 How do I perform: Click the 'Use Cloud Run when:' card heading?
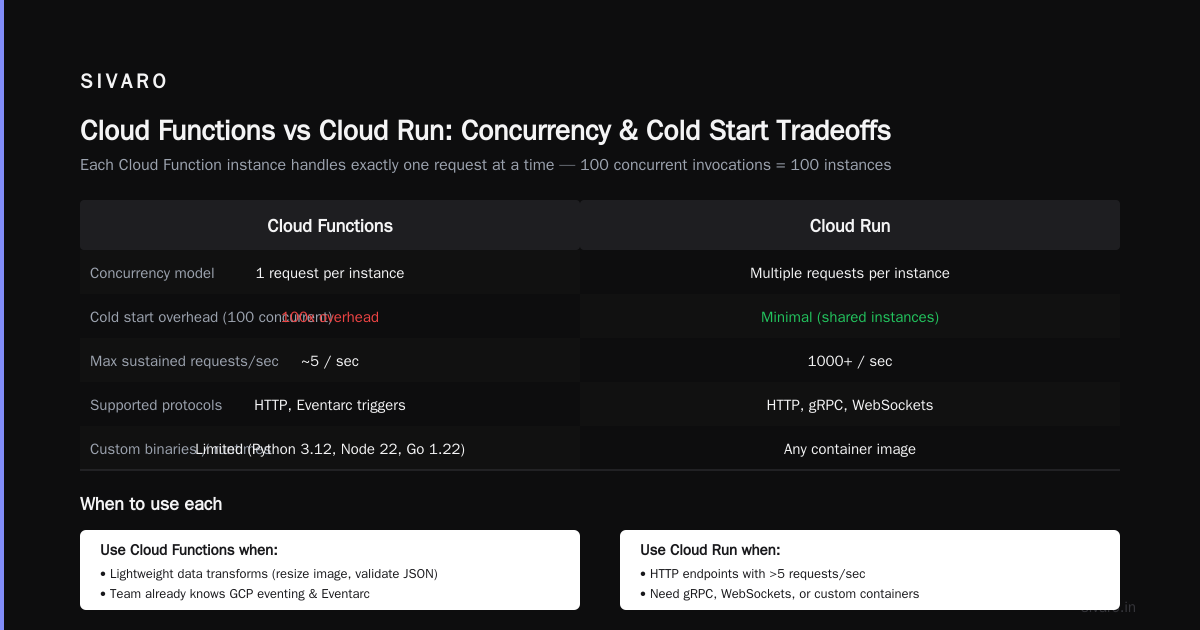click(710, 550)
